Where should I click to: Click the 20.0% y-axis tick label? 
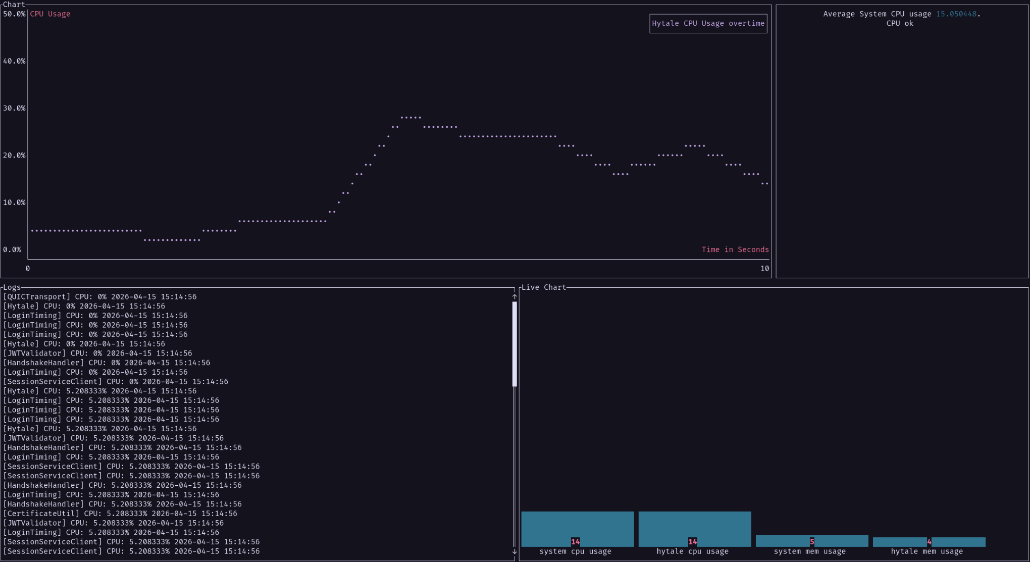[x=14, y=156]
